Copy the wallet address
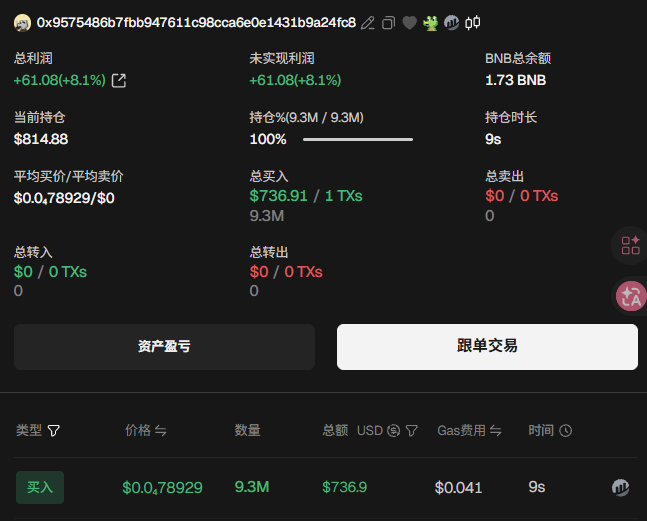Viewport: 647px width, 521px height. tap(388, 23)
